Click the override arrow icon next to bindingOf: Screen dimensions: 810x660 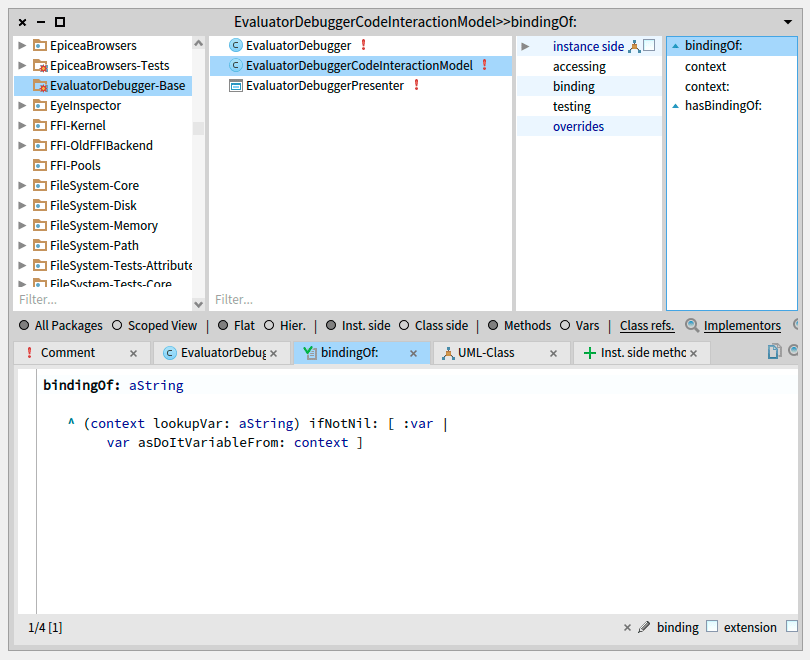point(675,46)
